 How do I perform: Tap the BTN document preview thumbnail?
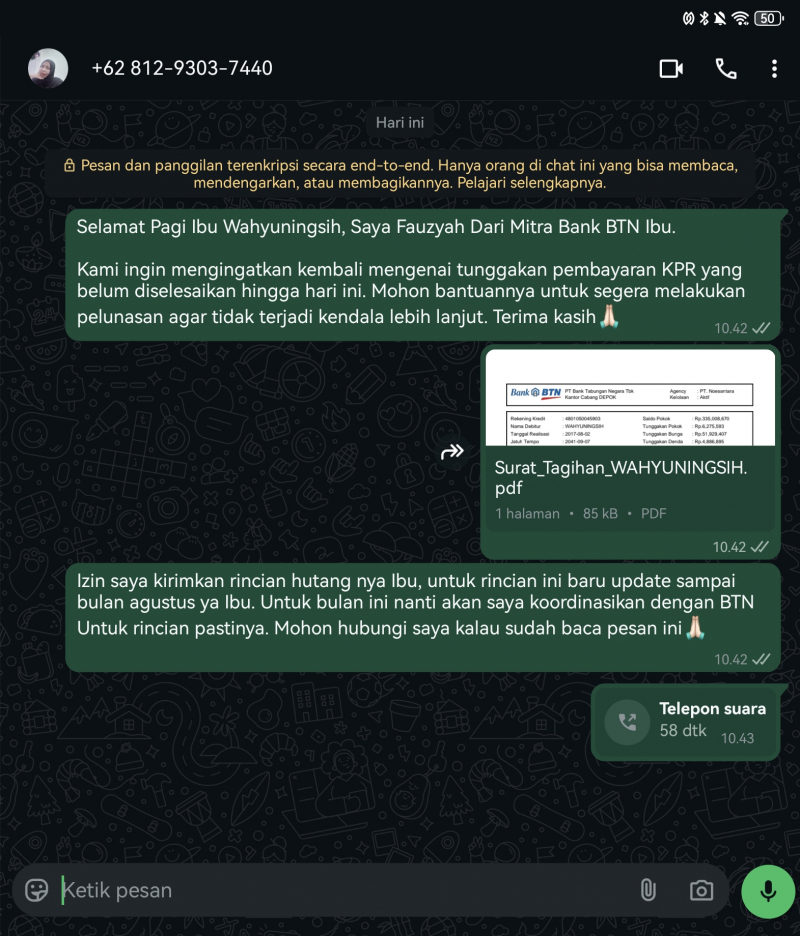pyautogui.click(x=630, y=398)
